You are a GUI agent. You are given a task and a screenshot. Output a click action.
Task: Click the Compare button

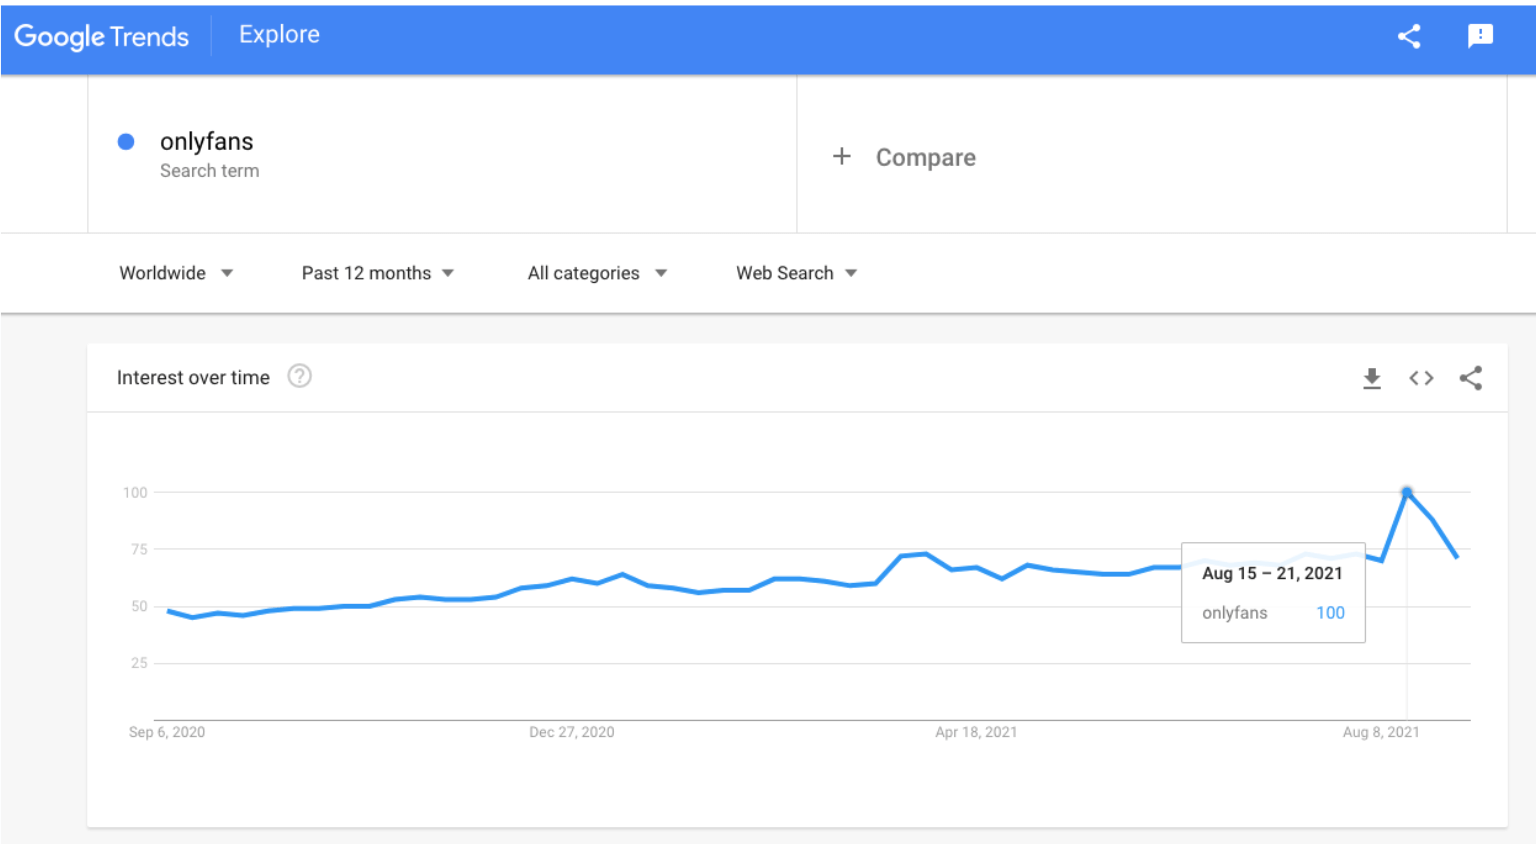(x=925, y=157)
